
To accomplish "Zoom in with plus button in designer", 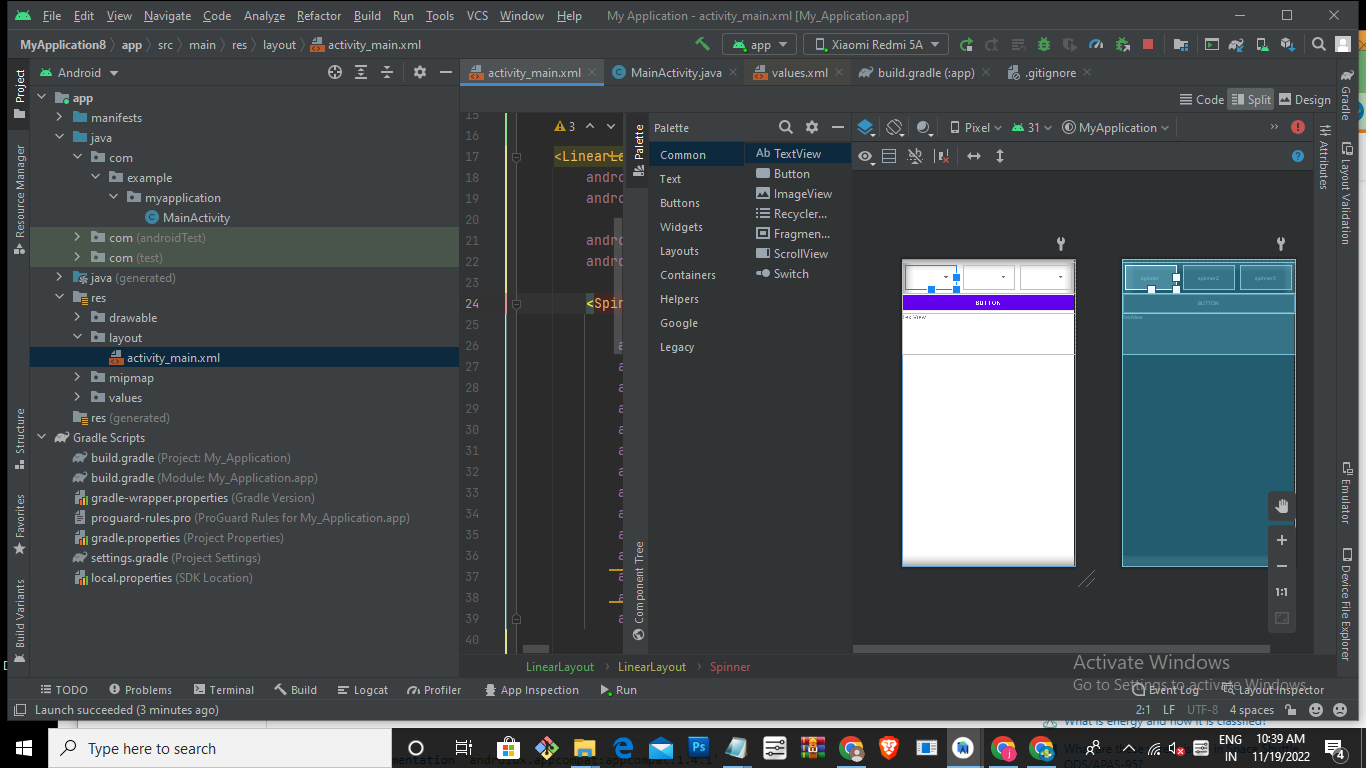I will (1281, 540).
